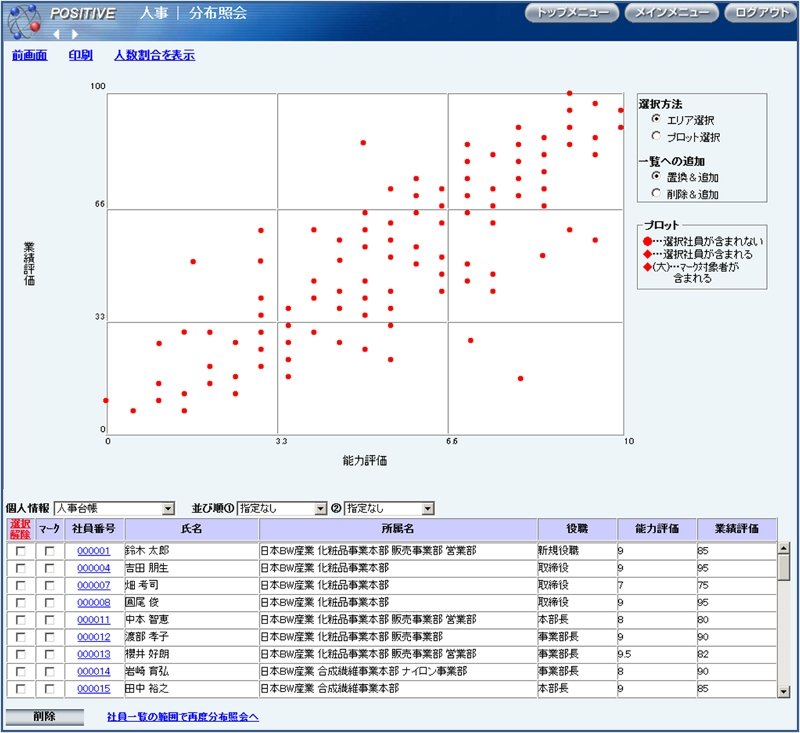The image size is (800, 733).
Task: Click the ログアウト button
Action: pyautogui.click(x=761, y=13)
